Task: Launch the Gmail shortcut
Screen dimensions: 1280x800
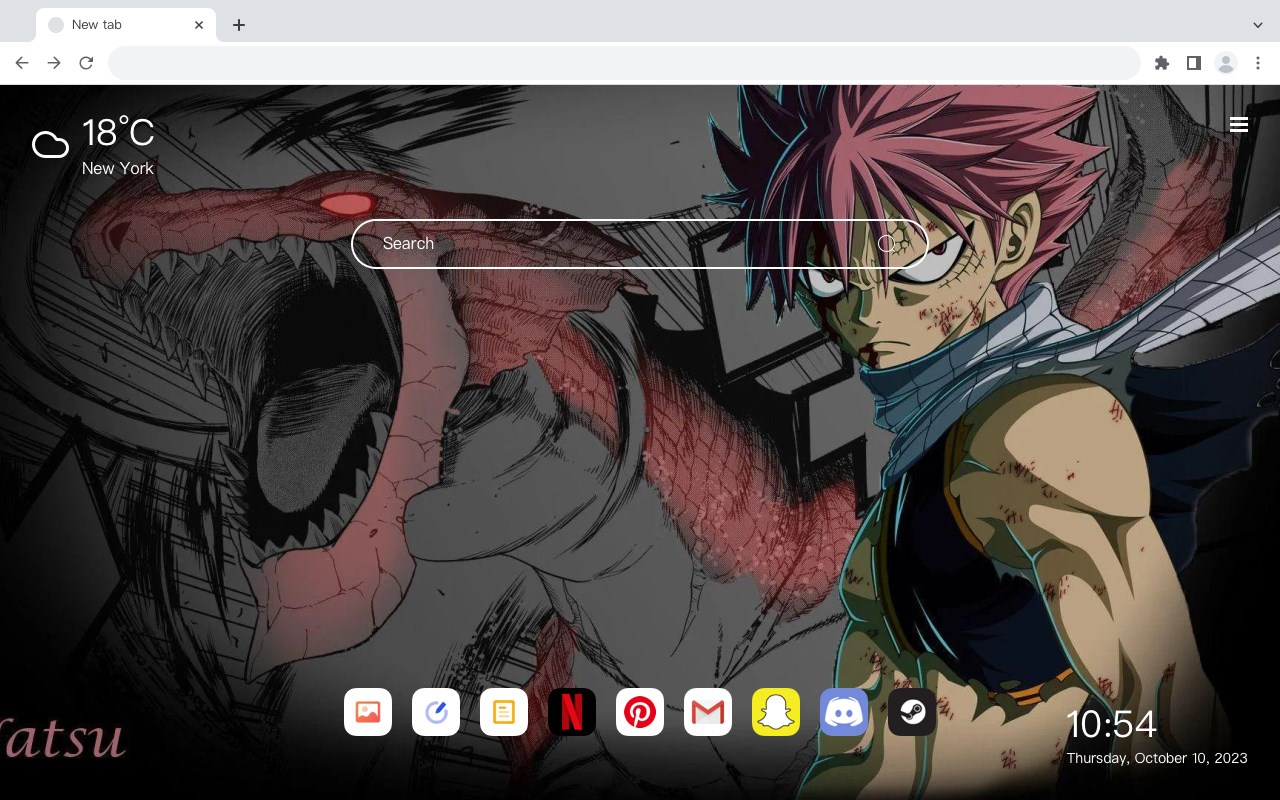Action: pyautogui.click(x=708, y=712)
